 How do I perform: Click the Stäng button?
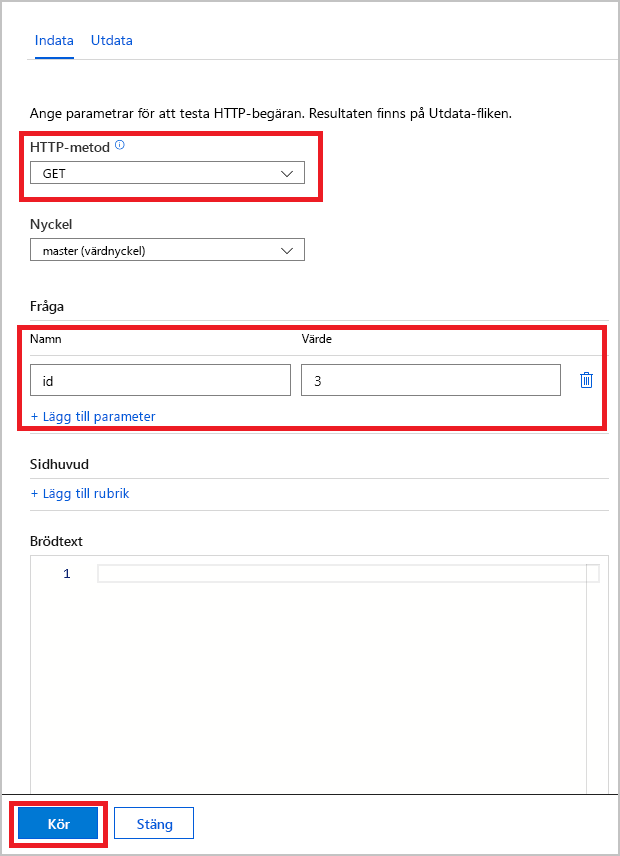coord(153,824)
